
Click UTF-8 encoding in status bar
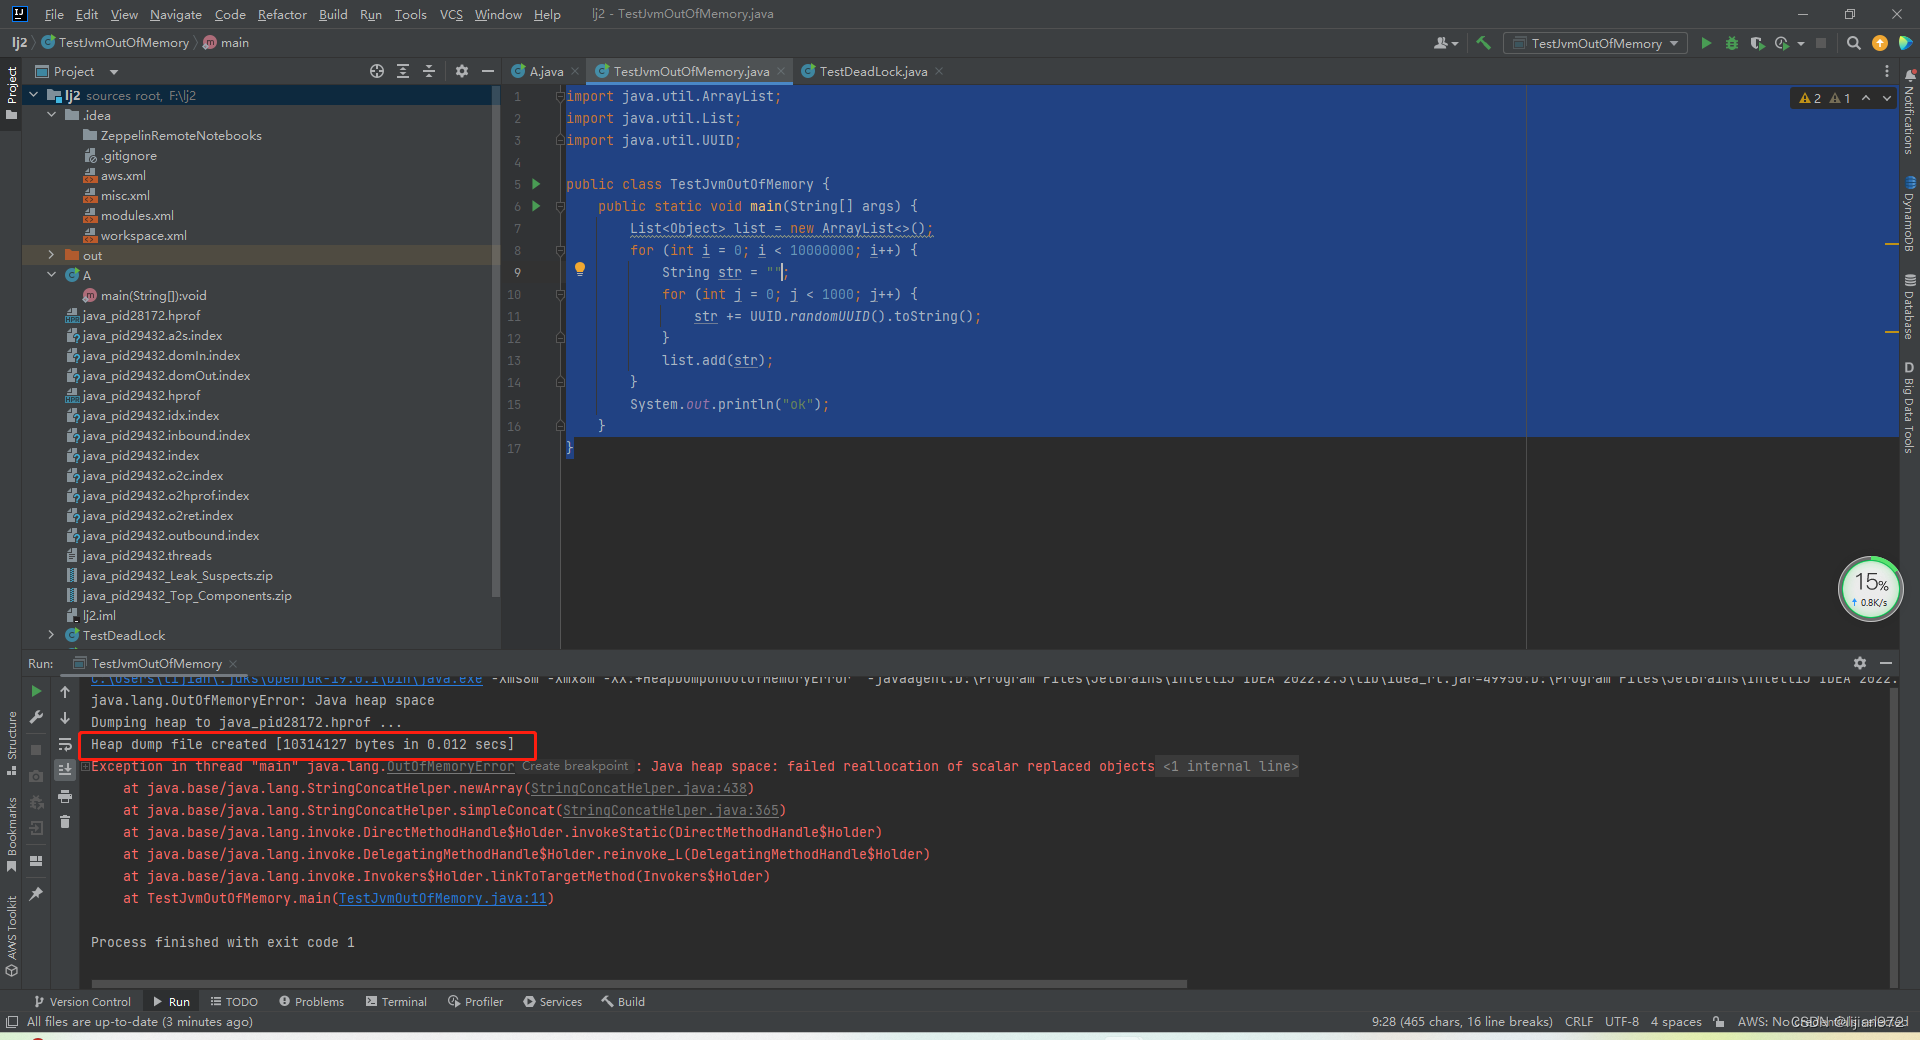pyautogui.click(x=1622, y=1022)
